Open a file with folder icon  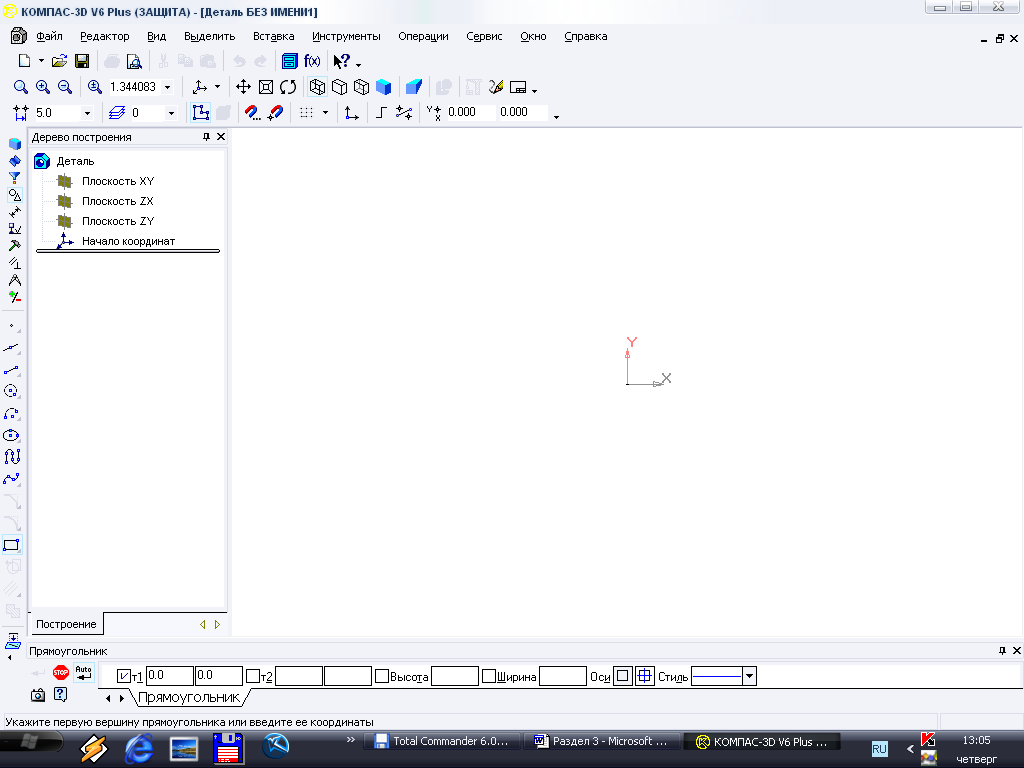tap(59, 61)
